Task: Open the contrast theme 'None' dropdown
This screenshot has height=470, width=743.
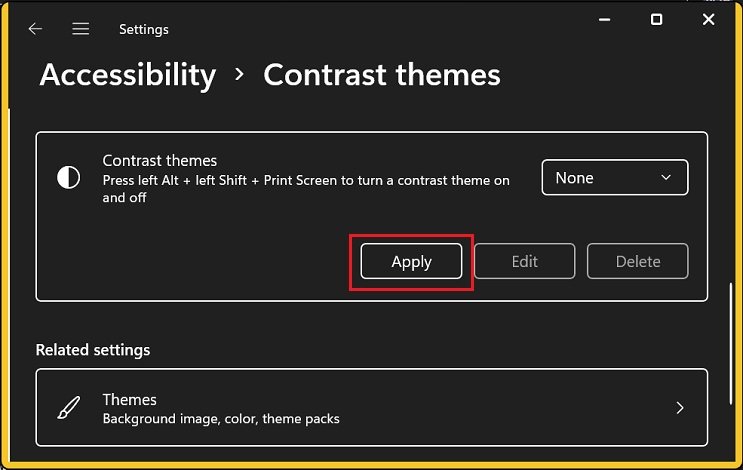Action: click(x=614, y=178)
